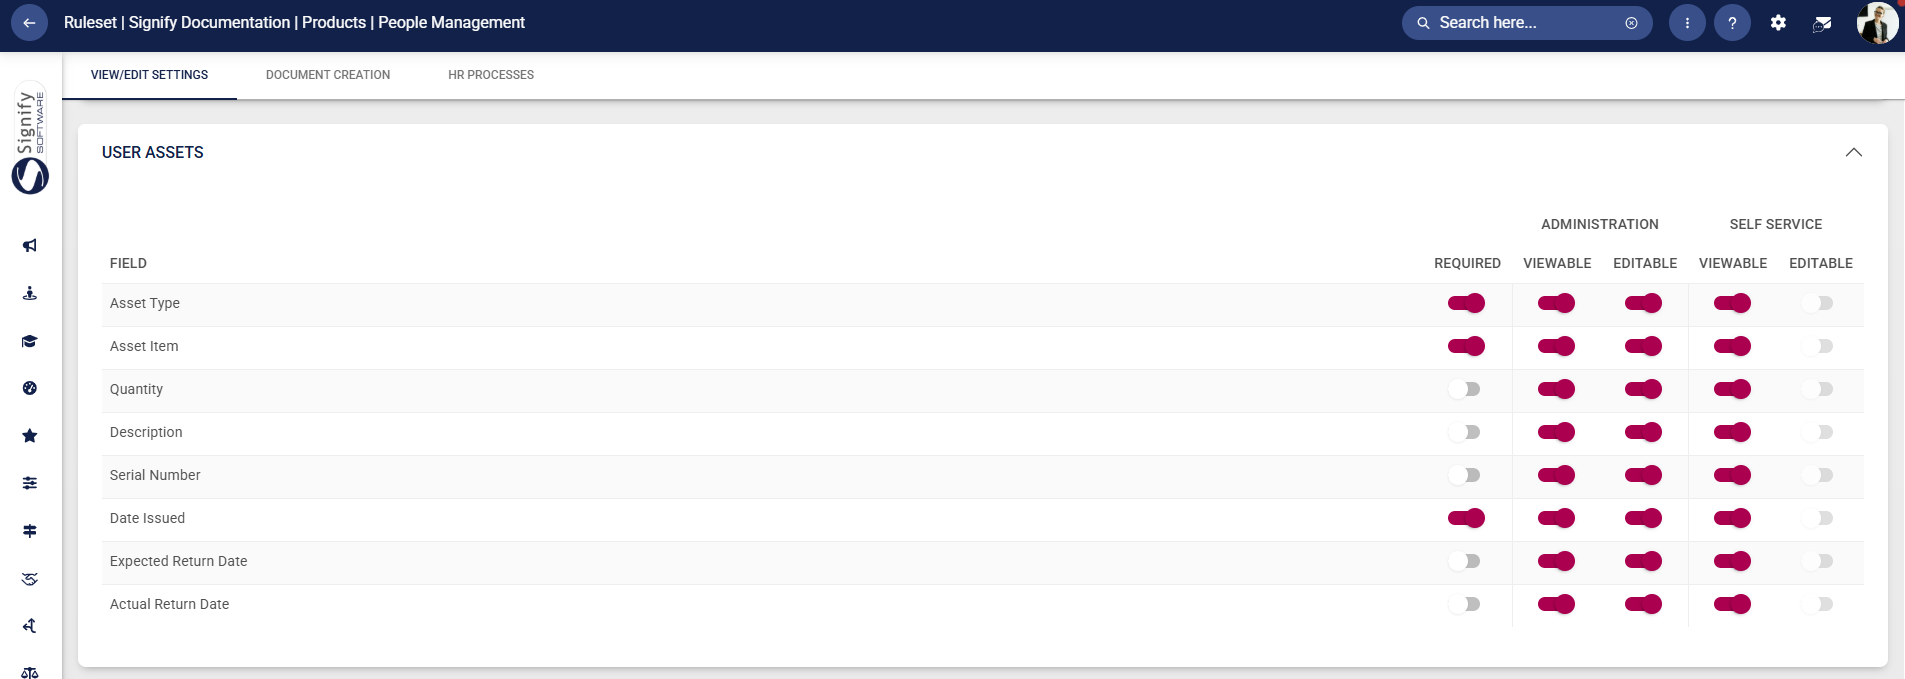Open the graduation cap sidebar icon
1905x679 pixels.
[x=30, y=342]
